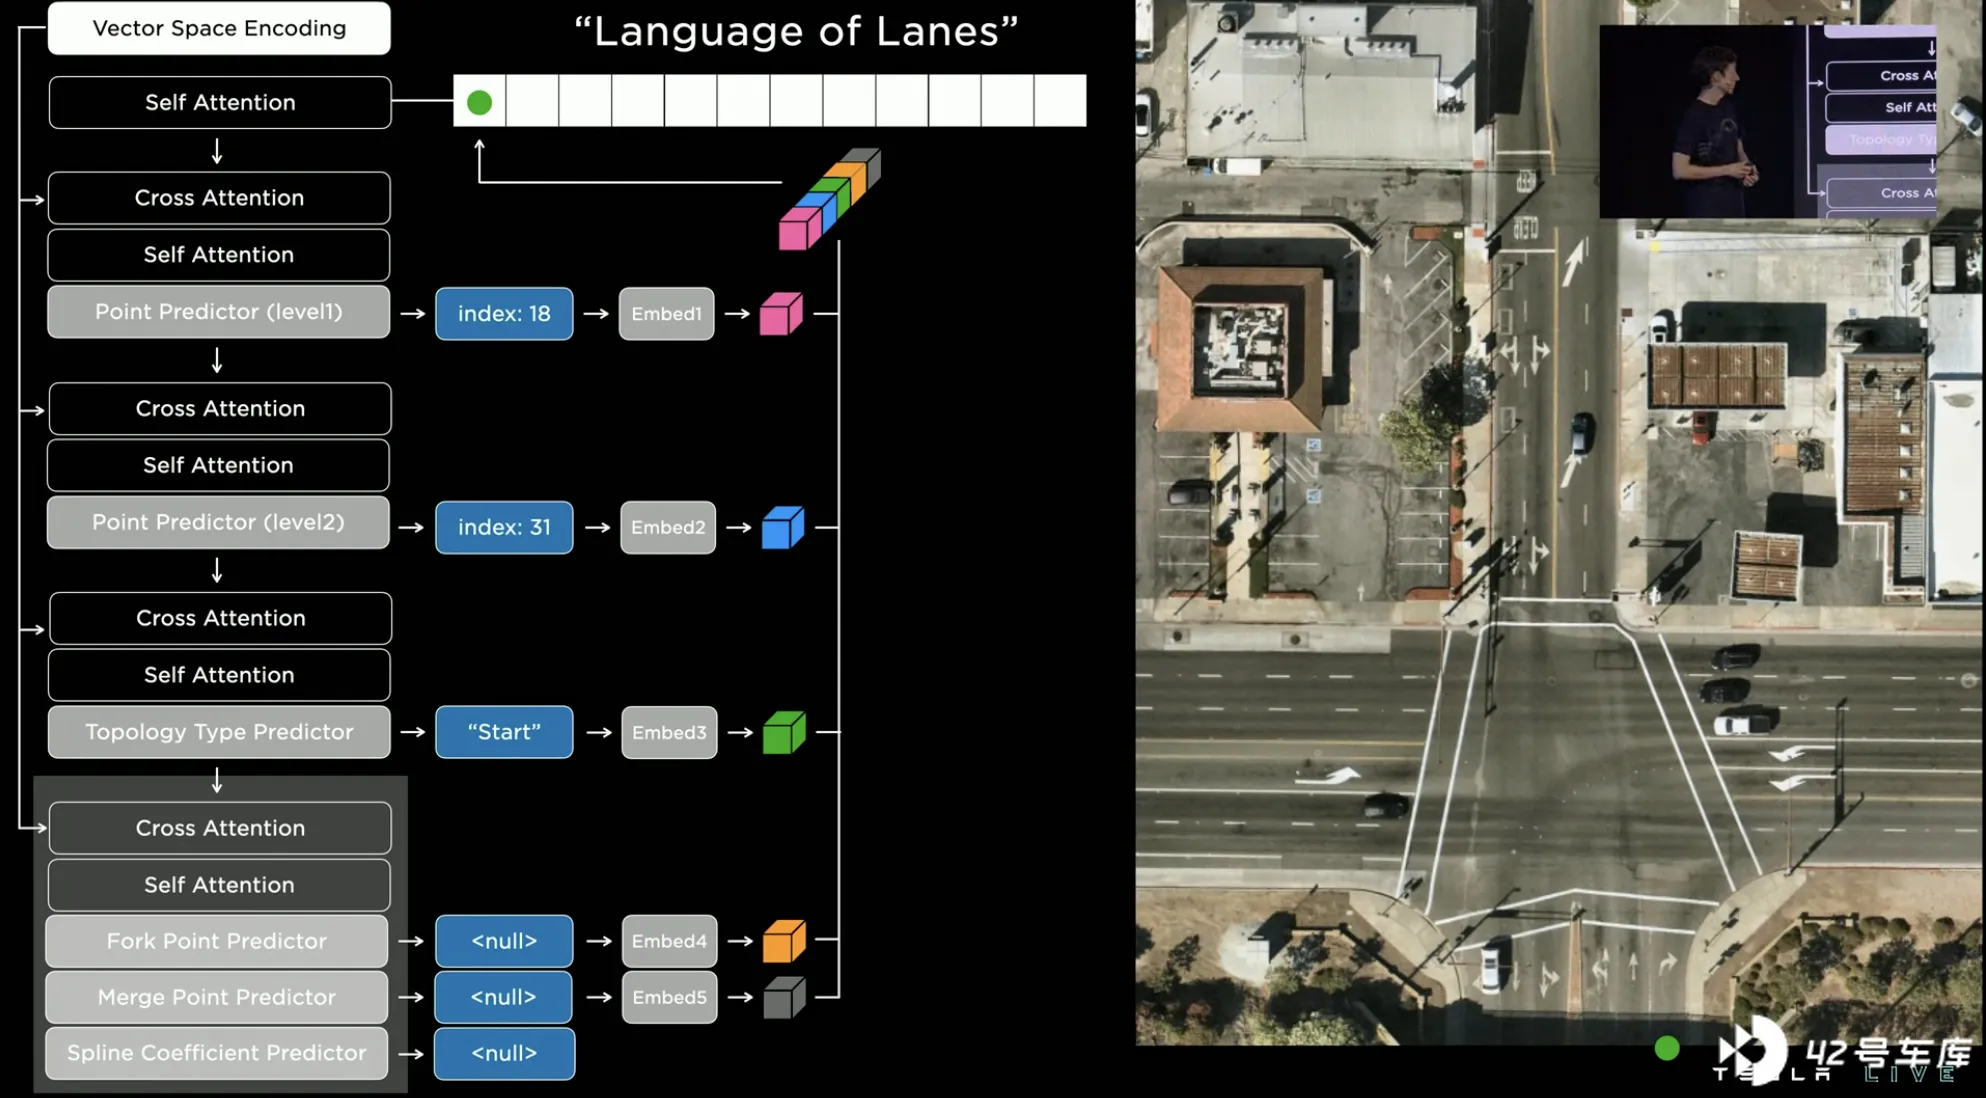Click the blue 'index: 31' box

(x=504, y=527)
